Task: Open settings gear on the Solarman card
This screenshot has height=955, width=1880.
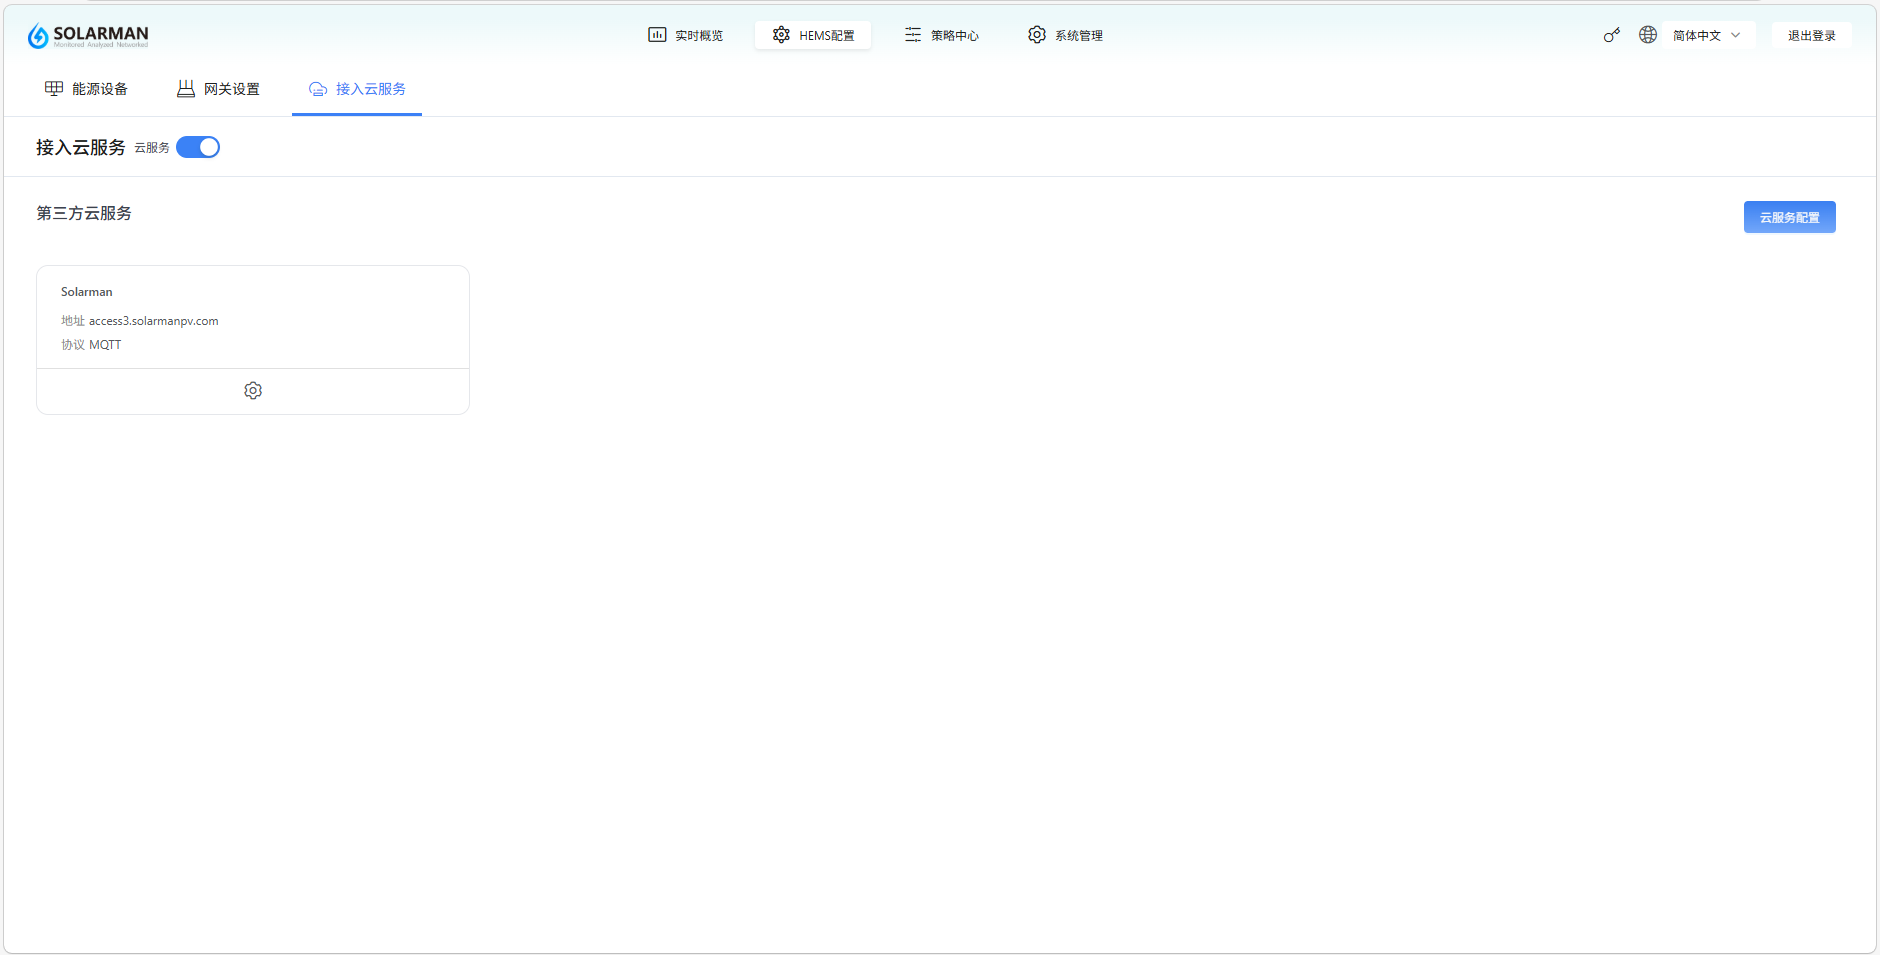Action: pyautogui.click(x=253, y=391)
